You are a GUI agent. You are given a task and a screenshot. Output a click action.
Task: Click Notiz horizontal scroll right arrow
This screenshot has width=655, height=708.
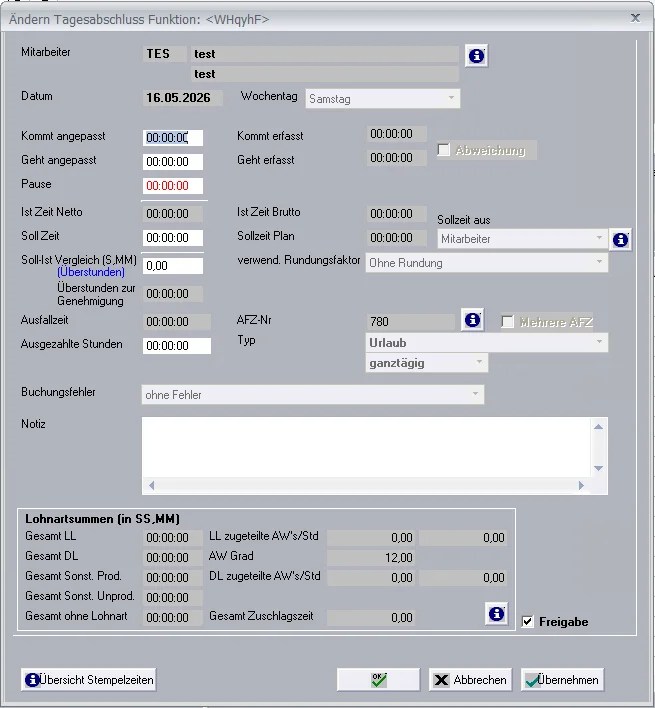[581, 485]
